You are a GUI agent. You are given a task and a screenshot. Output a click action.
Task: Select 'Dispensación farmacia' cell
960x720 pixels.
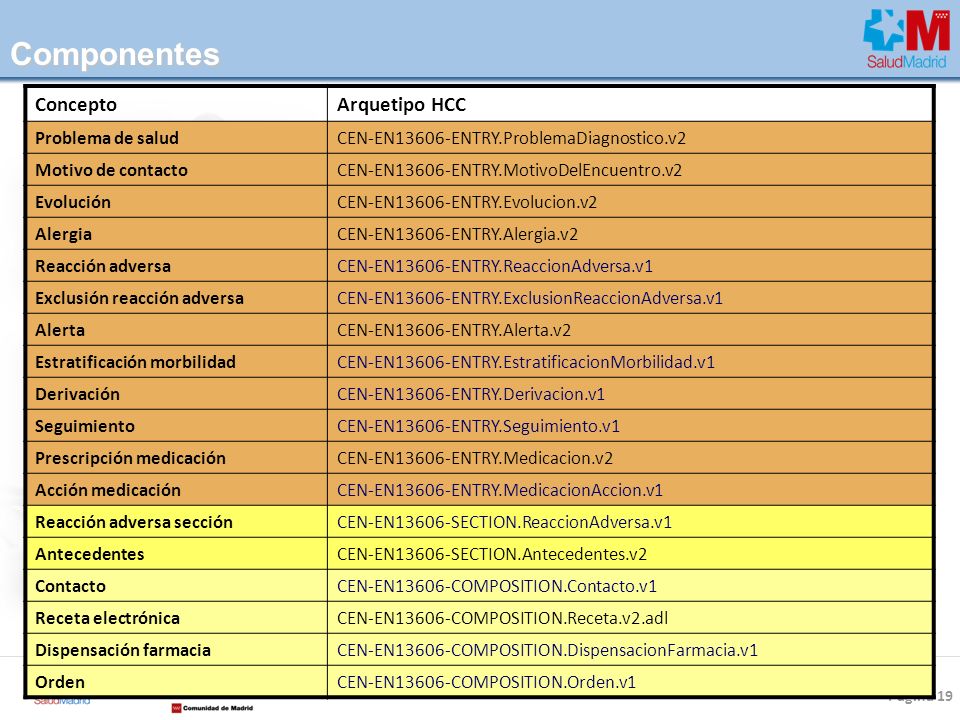pos(177,650)
